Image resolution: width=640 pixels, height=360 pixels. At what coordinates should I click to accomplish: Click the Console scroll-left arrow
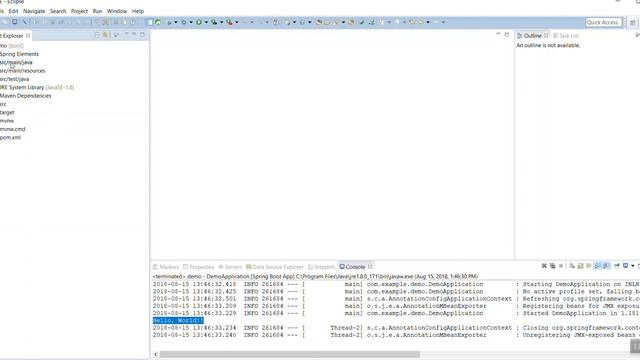pyautogui.click(x=156, y=354)
